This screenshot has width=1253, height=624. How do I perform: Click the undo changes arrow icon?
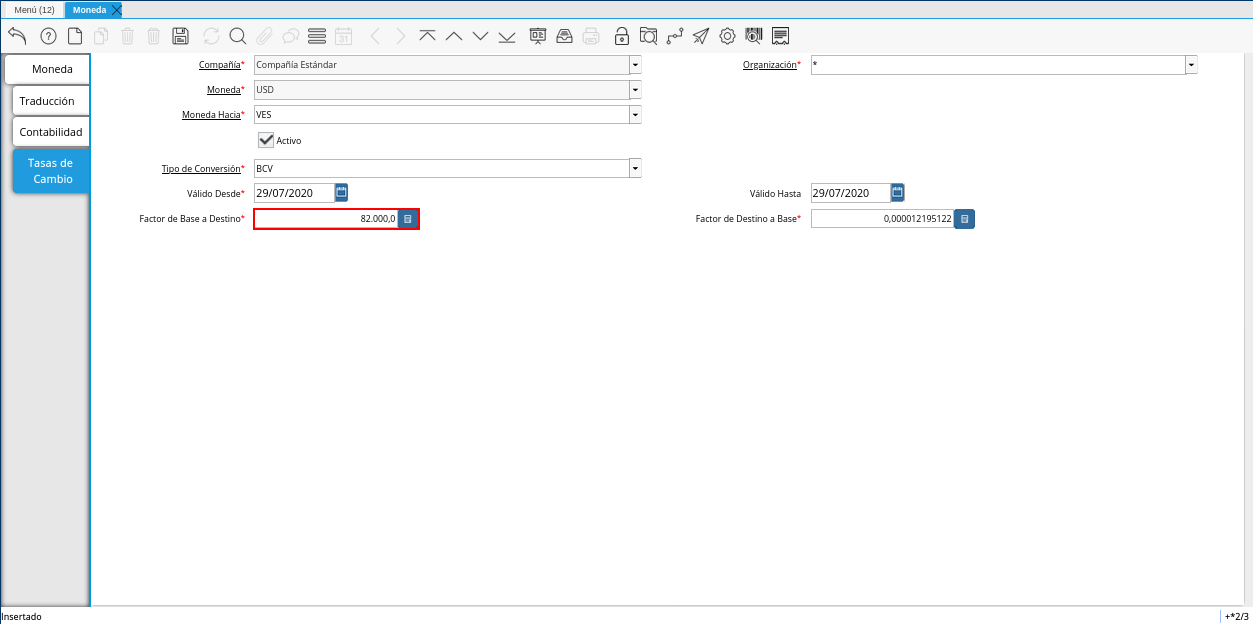pos(17,36)
